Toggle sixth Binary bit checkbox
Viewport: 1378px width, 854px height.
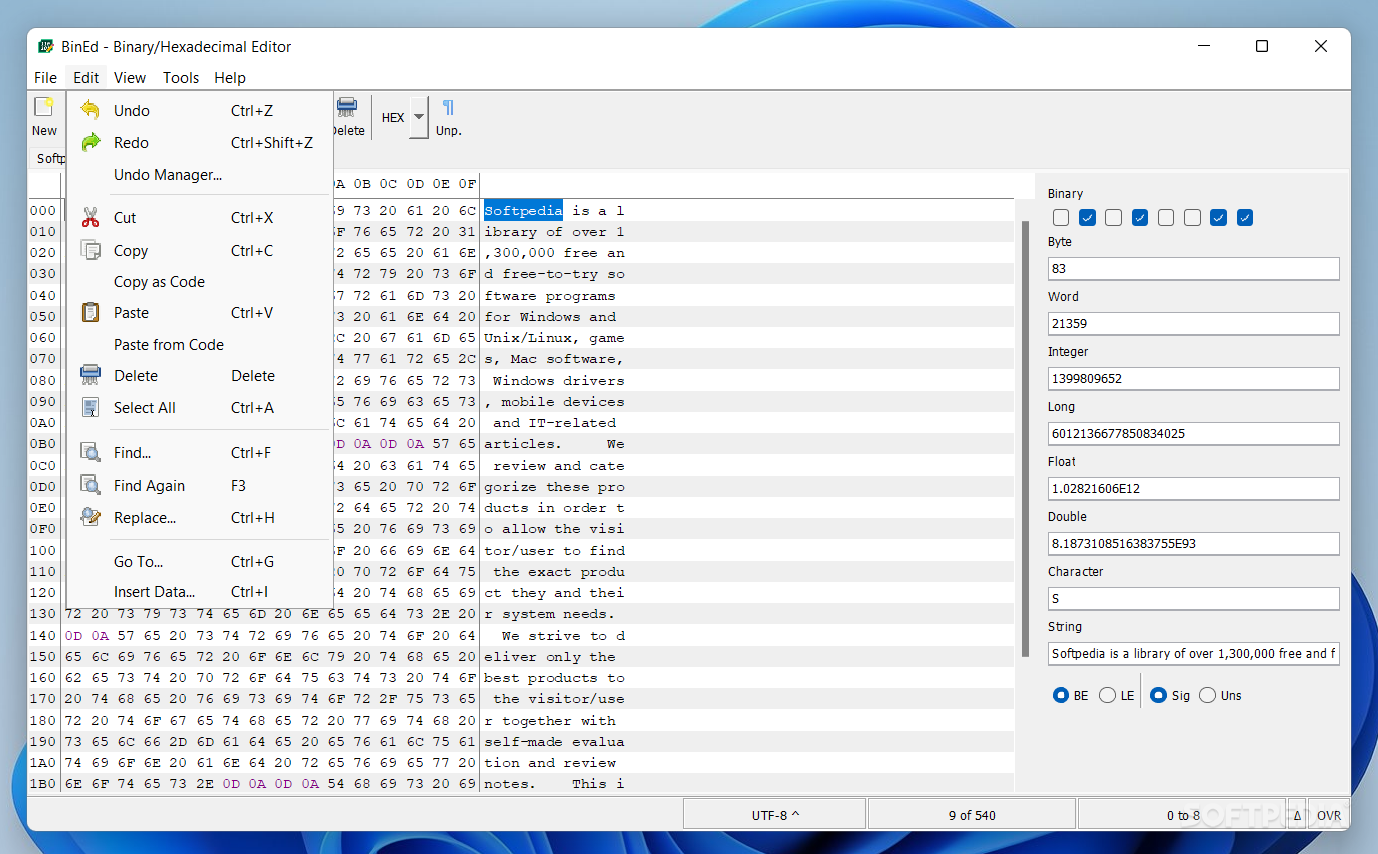pos(1192,218)
